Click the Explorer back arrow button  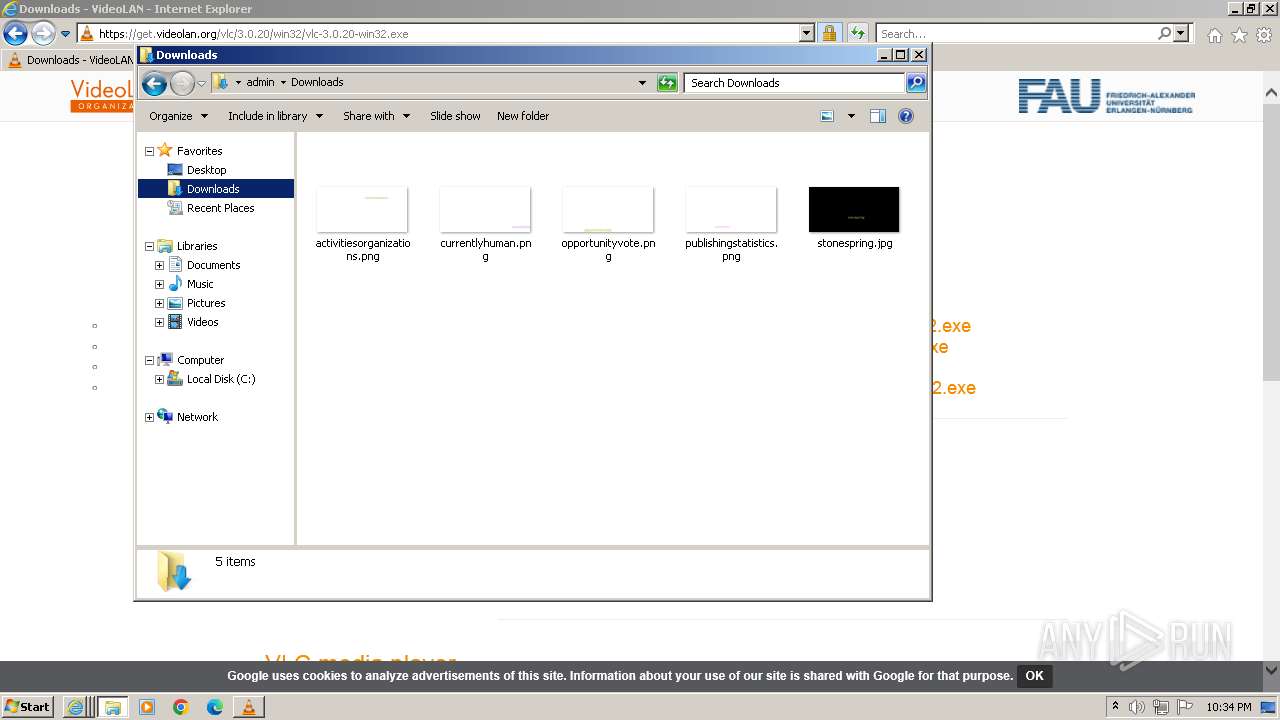tap(154, 83)
